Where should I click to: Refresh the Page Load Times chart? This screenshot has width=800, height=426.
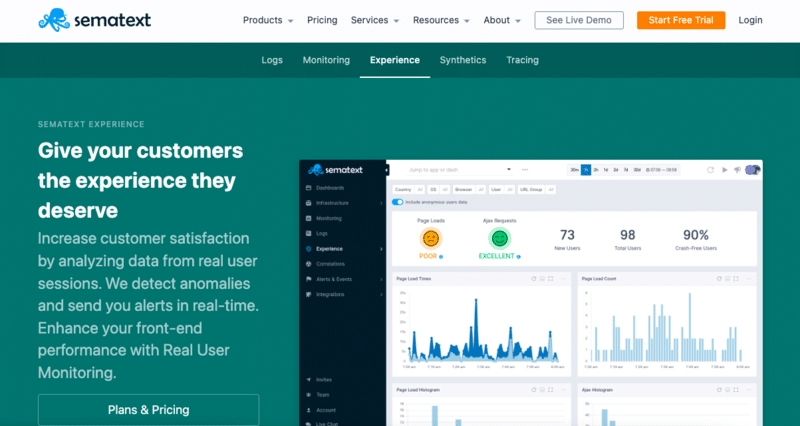534,279
